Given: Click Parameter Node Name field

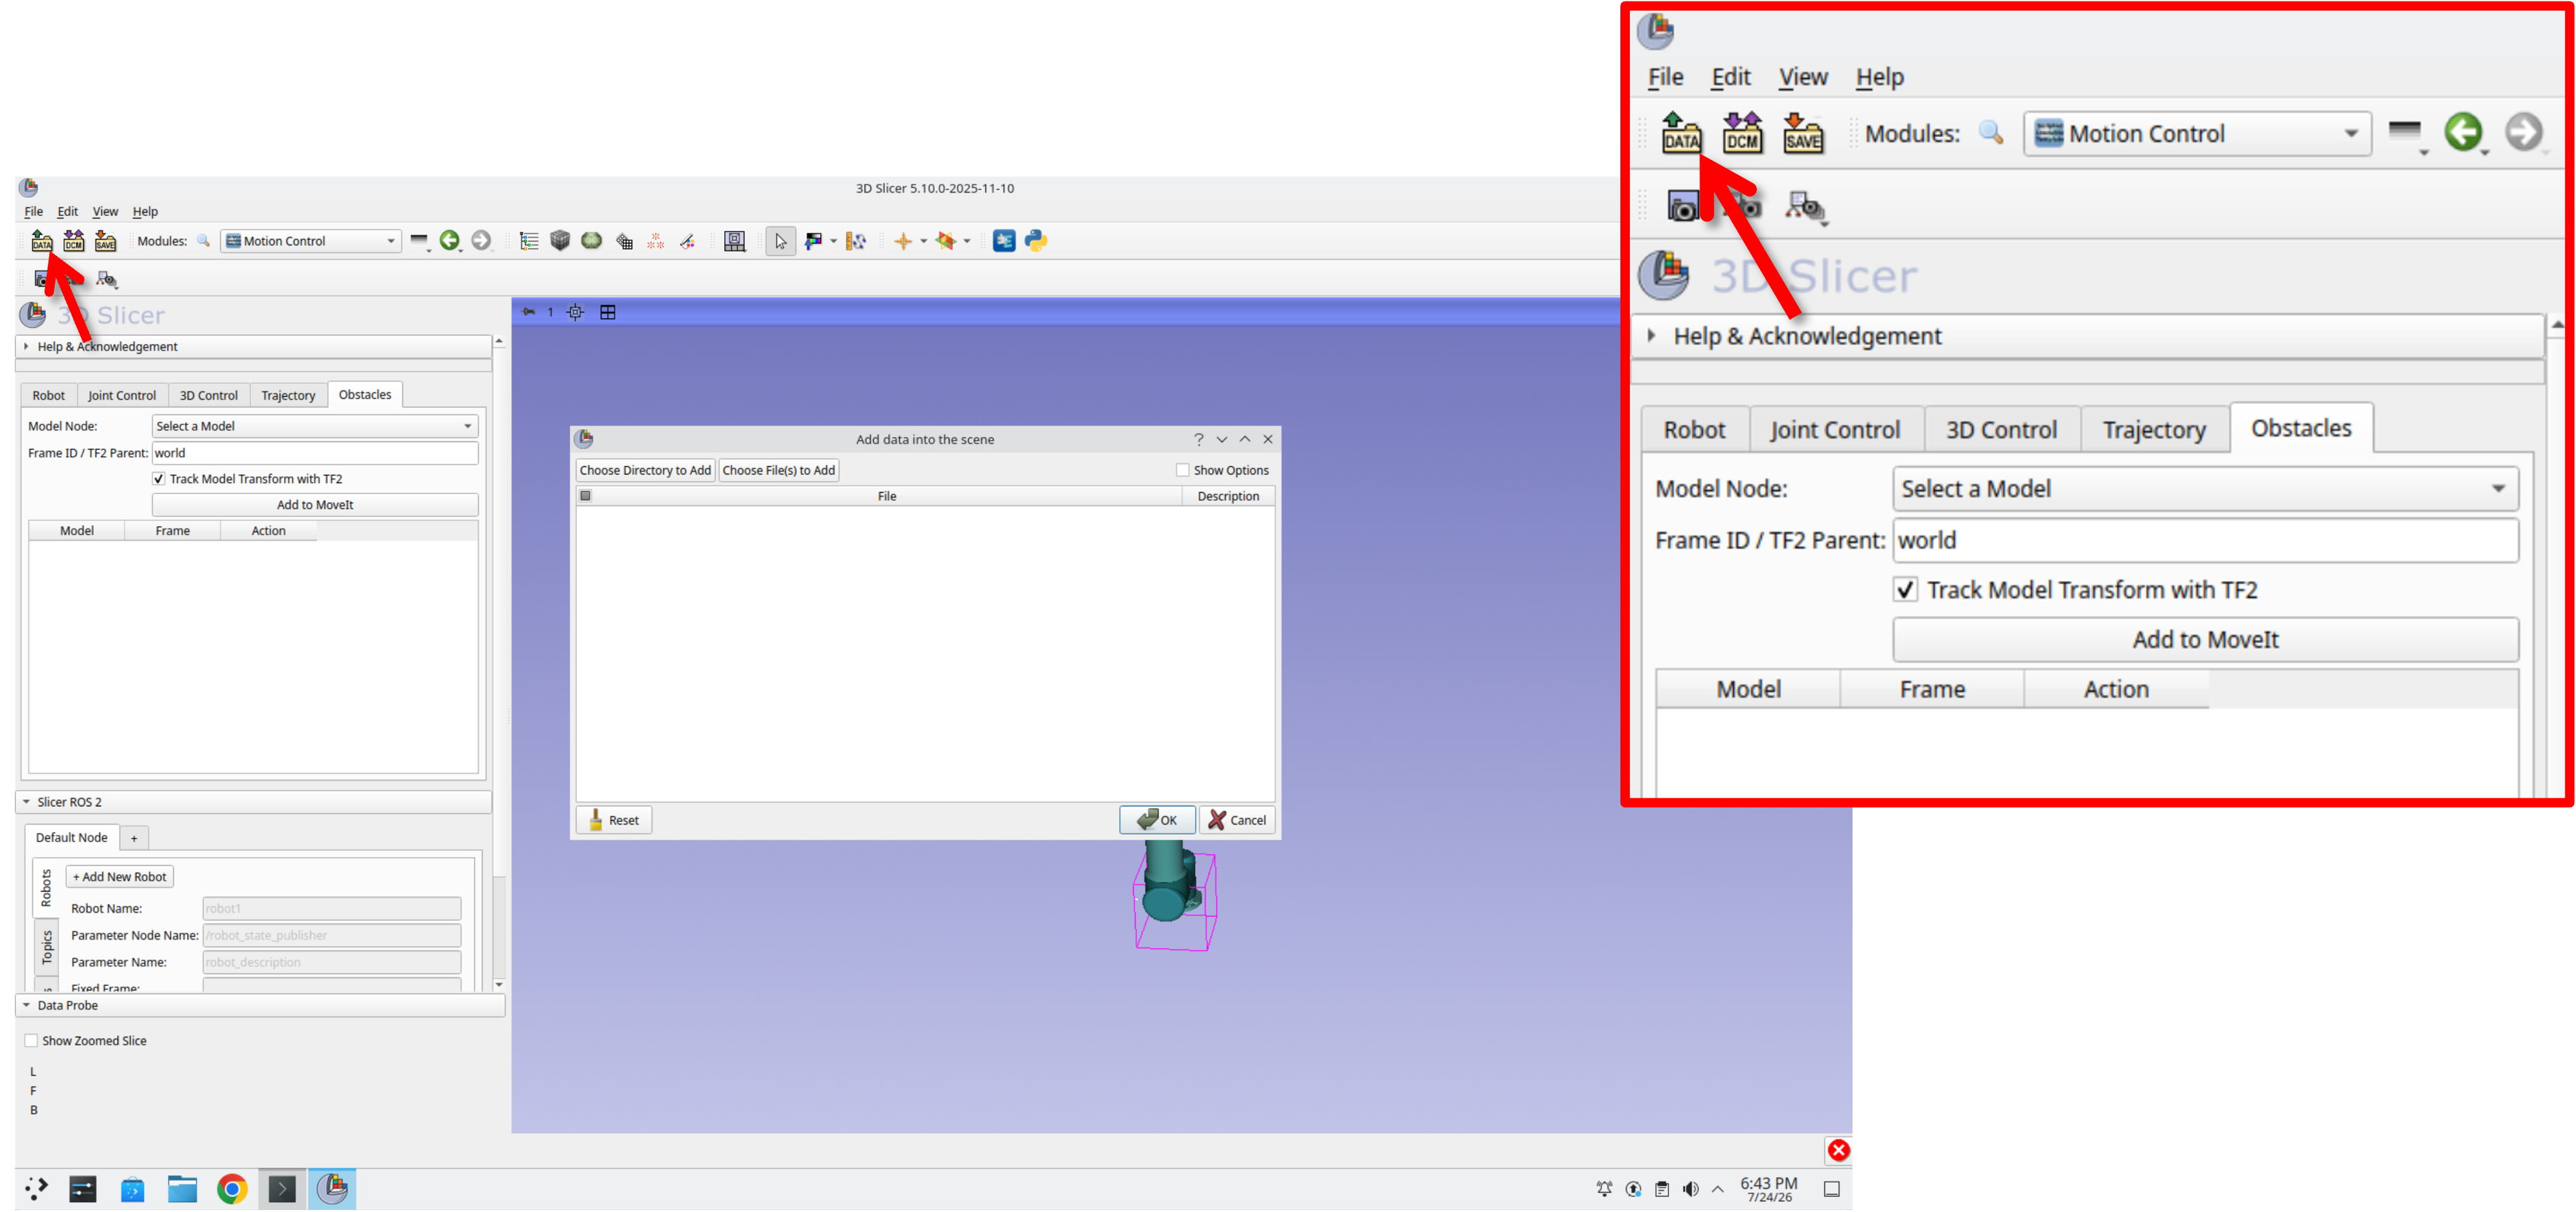Looking at the screenshot, I should [332, 936].
